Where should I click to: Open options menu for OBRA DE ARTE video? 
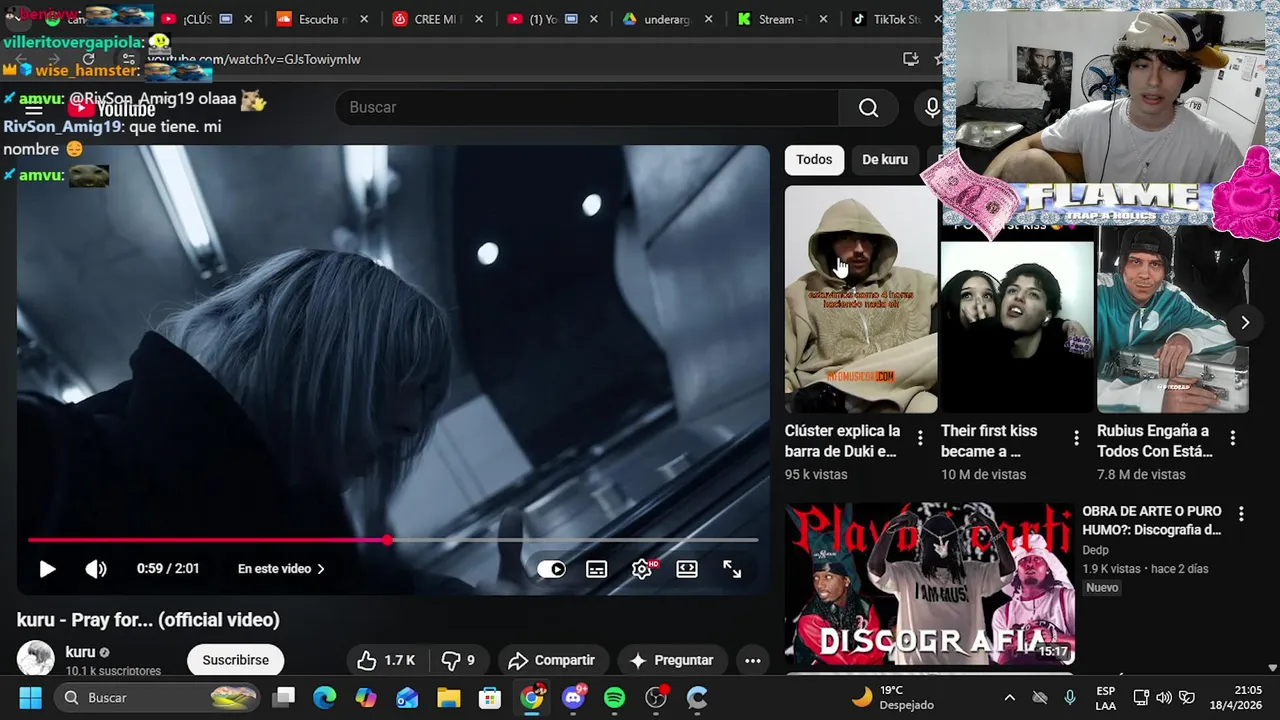(1241, 514)
